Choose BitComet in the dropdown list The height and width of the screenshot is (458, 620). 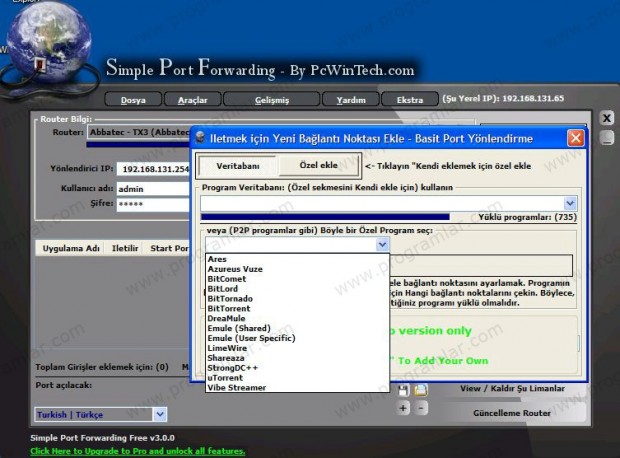[x=297, y=279]
